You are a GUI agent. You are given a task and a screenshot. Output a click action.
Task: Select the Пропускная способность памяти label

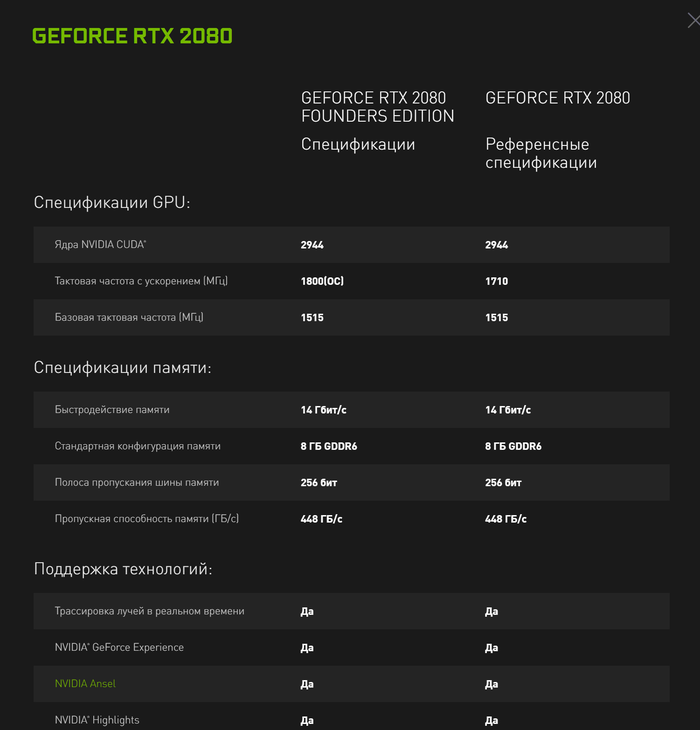coord(147,518)
